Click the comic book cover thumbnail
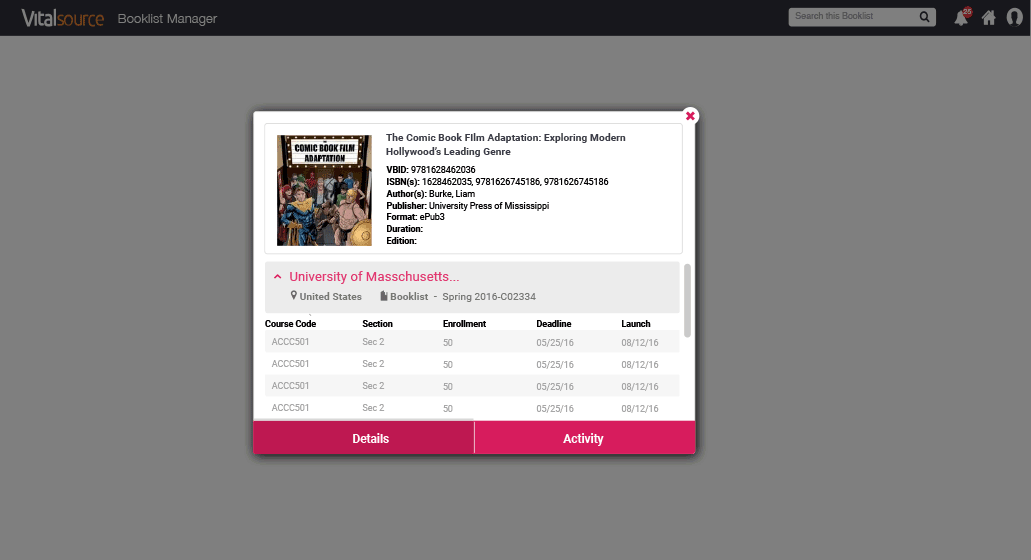 pos(324,190)
